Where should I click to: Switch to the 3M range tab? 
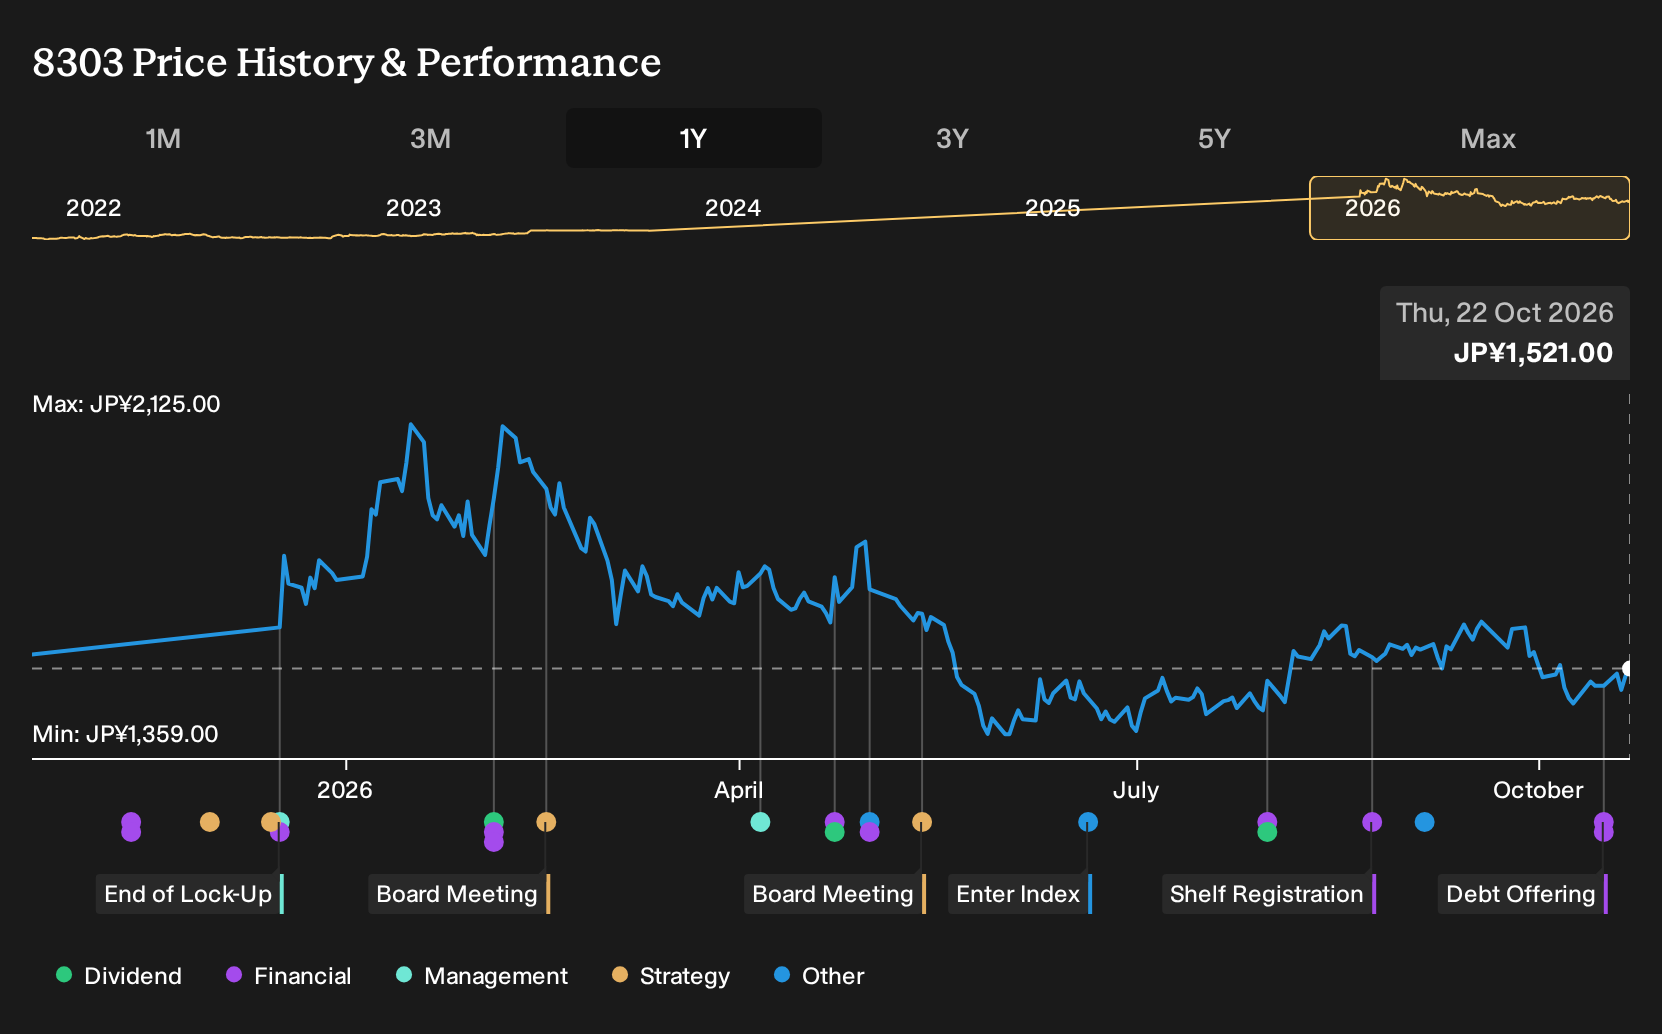[x=430, y=138]
